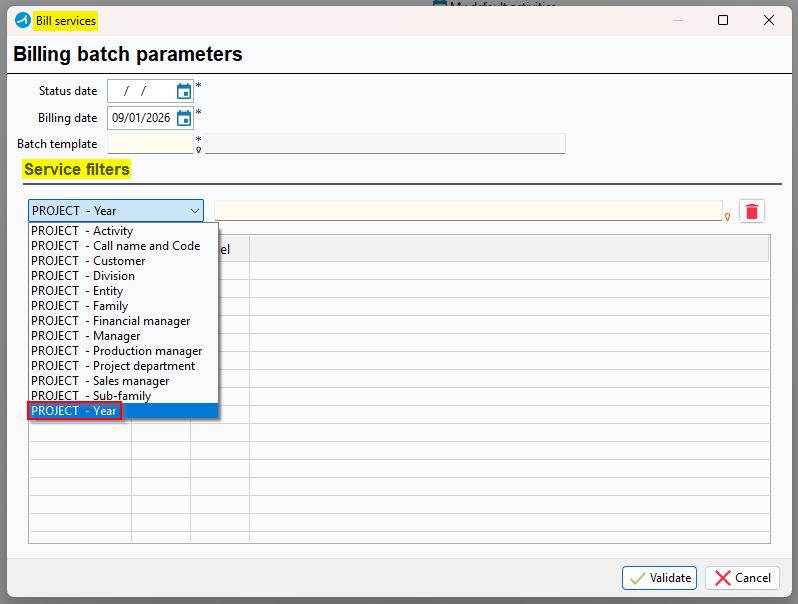Click the filter value lookup pin icon

[x=727, y=216]
